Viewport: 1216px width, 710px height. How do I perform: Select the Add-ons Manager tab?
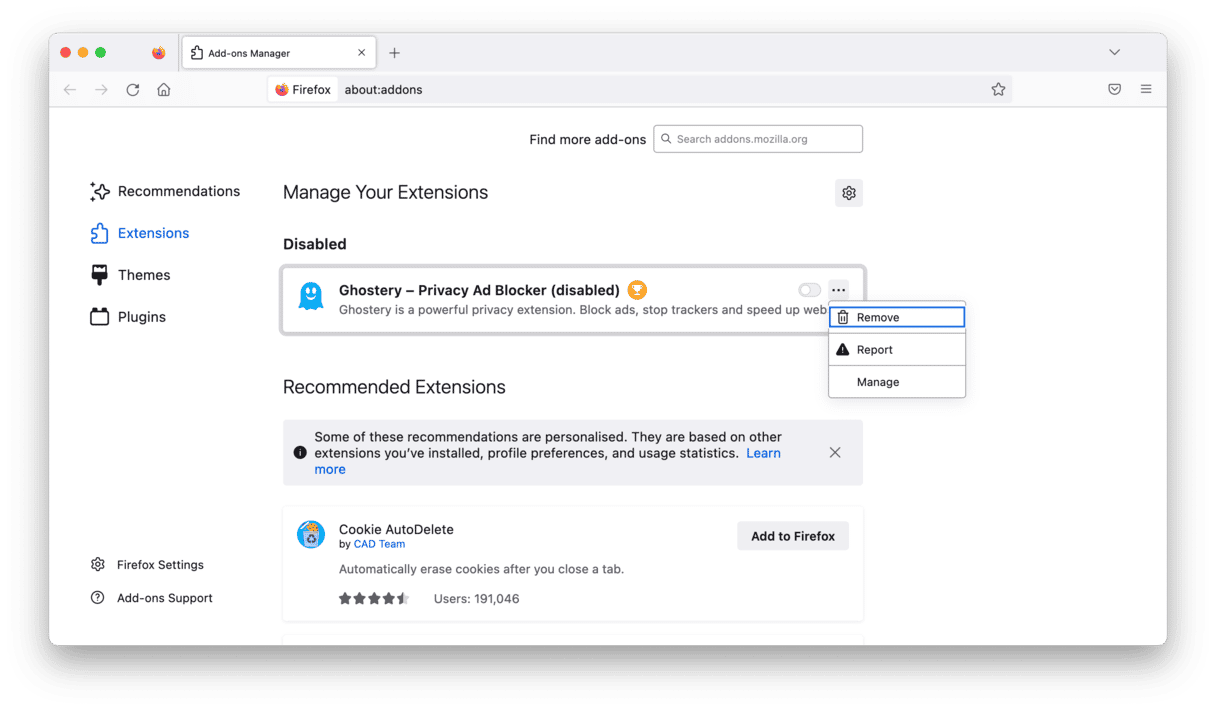(279, 53)
